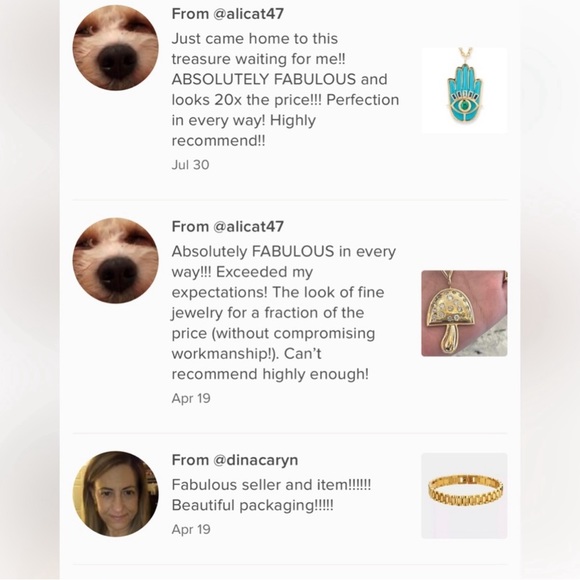The image size is (580, 580).
Task: Select the Apr 19 date under alicat47's review
Action: (x=191, y=398)
